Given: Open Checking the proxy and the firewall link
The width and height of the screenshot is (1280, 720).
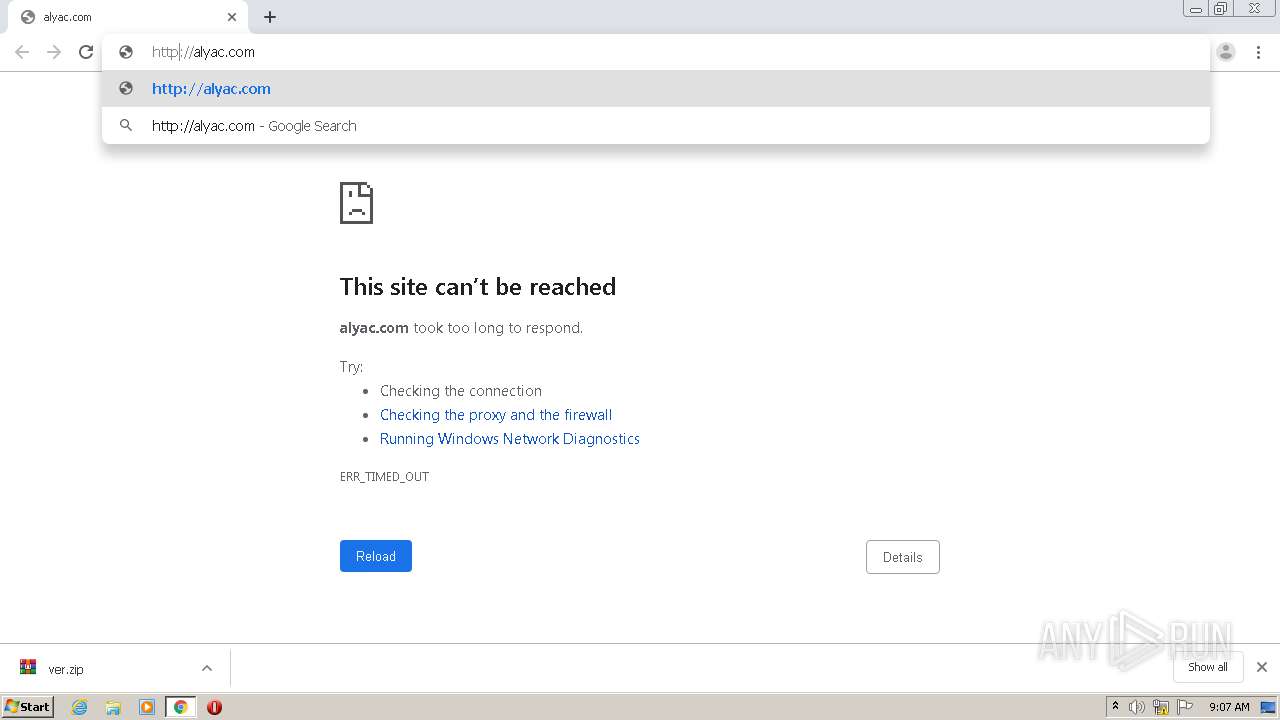Looking at the screenshot, I should (496, 415).
